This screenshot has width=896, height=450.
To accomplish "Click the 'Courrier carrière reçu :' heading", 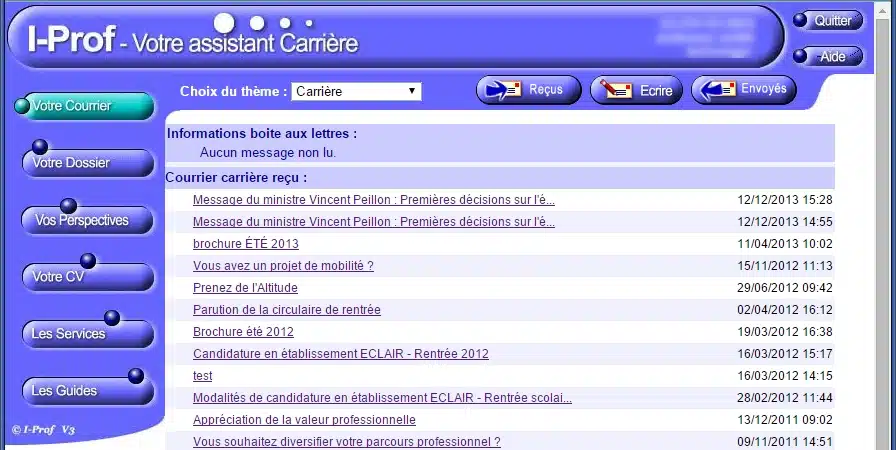I will pyautogui.click(x=236, y=178).
